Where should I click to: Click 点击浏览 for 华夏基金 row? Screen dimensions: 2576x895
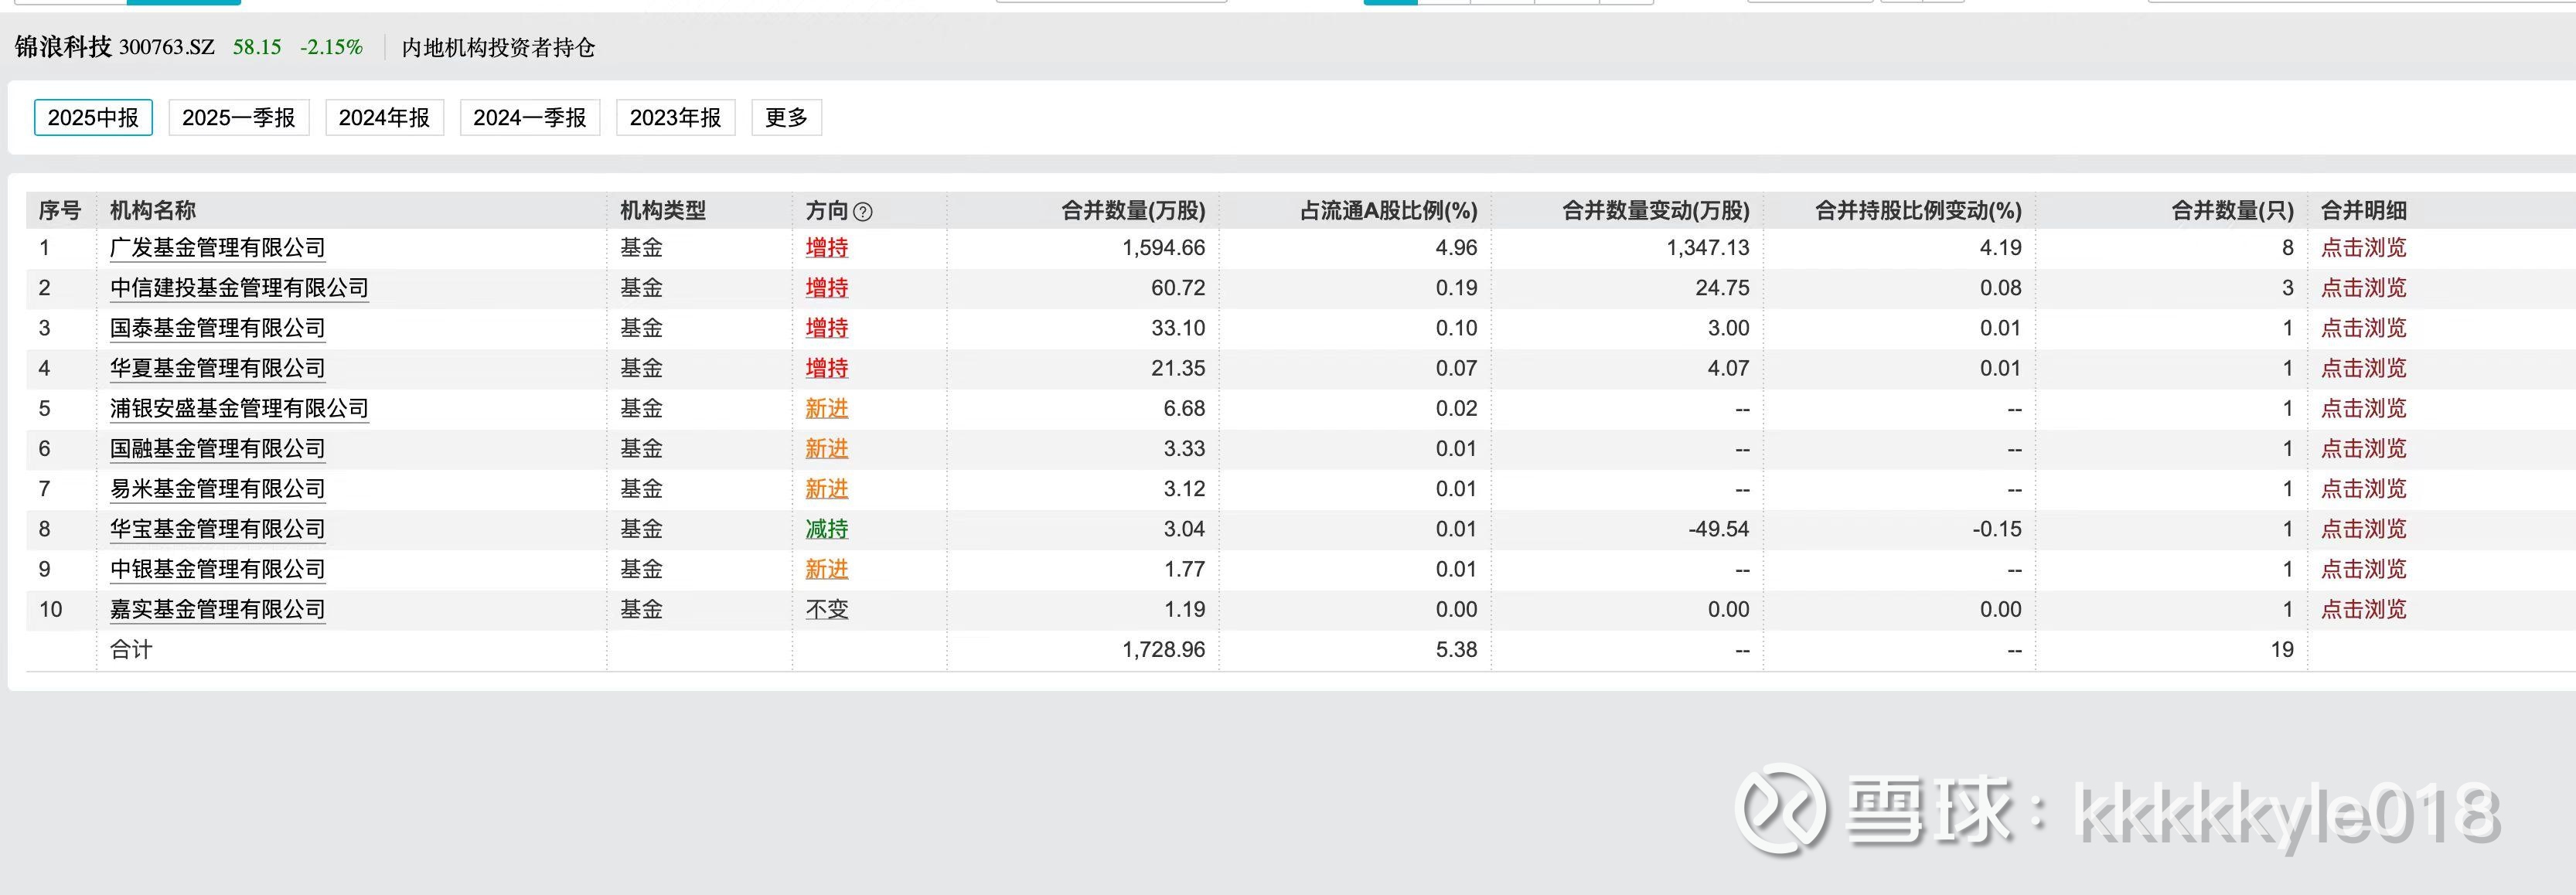2363,368
